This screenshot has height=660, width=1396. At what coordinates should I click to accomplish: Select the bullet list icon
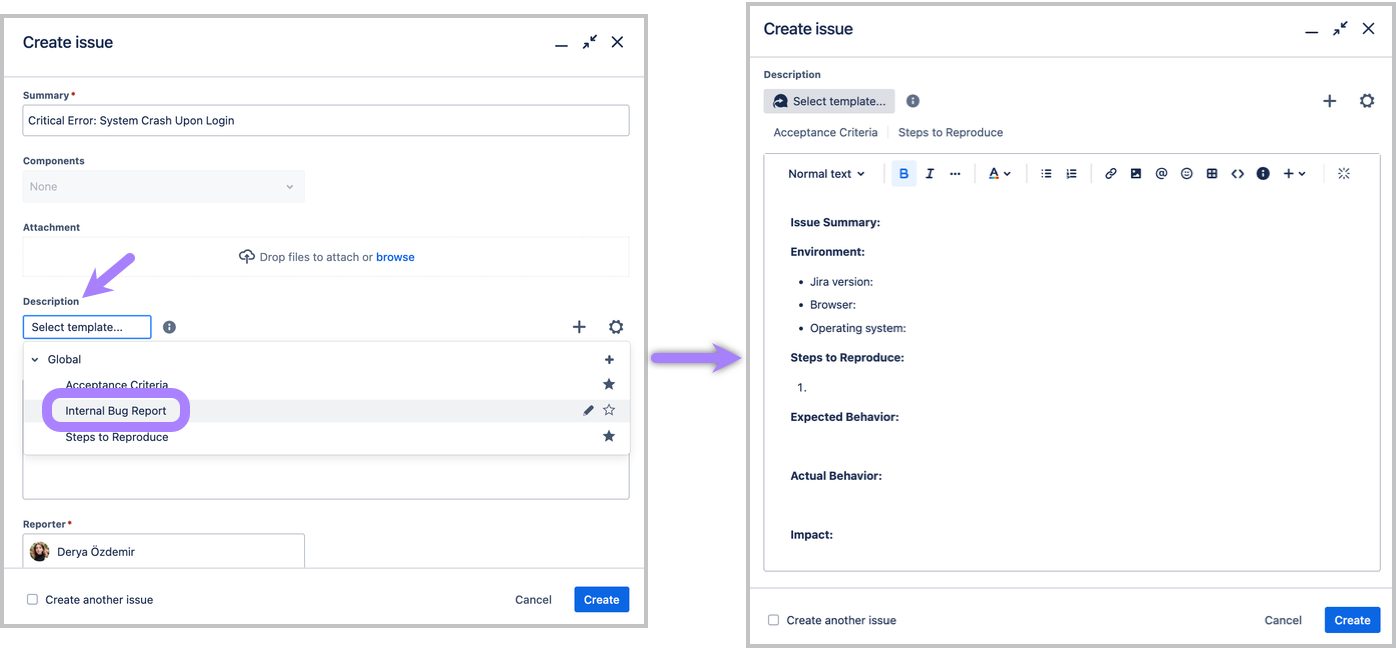[1046, 174]
